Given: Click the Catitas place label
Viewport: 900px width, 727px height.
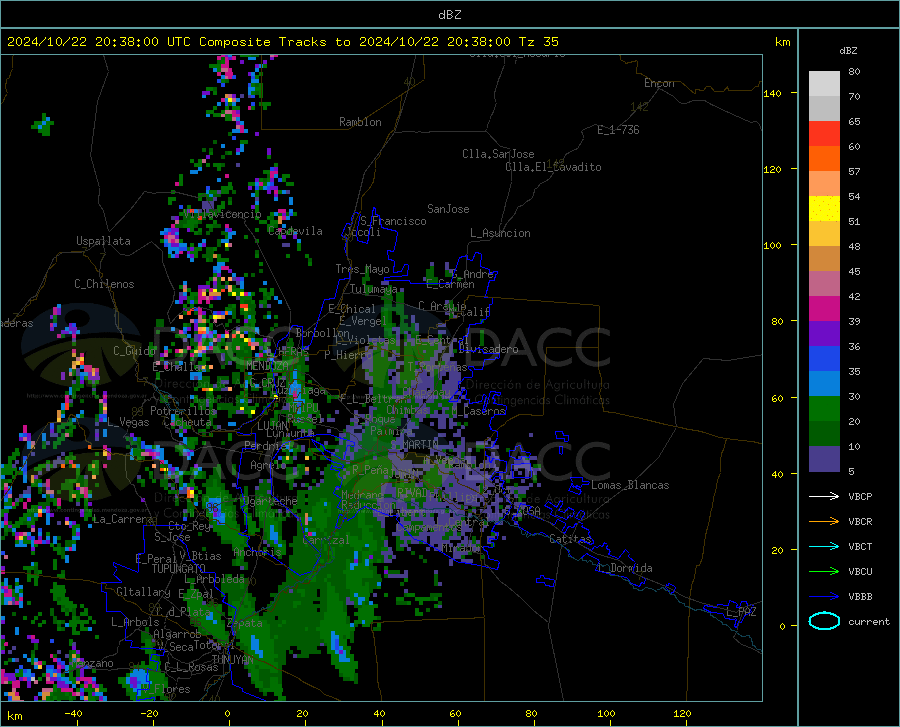Looking at the screenshot, I should click(x=570, y=539).
